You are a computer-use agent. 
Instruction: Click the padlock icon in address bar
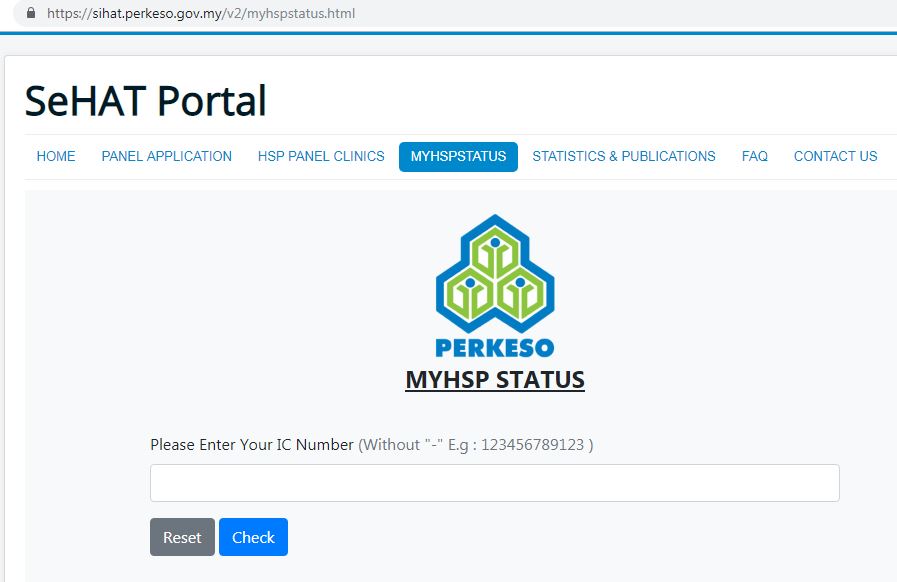point(31,13)
